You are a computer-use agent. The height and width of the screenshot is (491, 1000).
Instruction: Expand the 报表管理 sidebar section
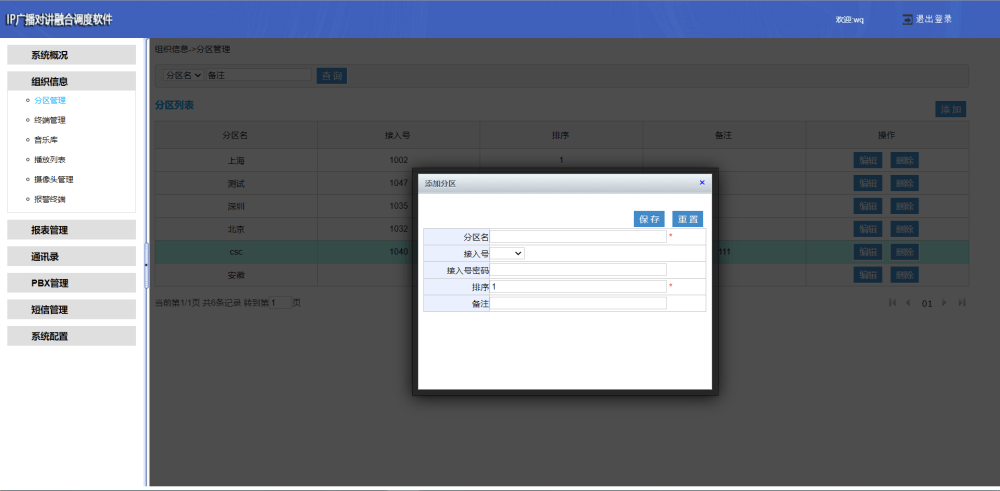click(x=71, y=230)
